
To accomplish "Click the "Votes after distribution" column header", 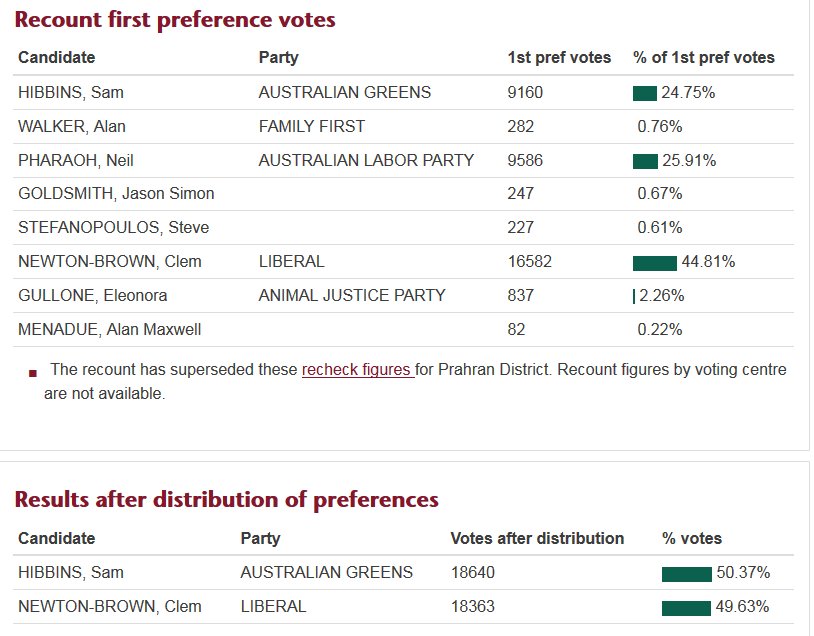I will coord(537,539).
